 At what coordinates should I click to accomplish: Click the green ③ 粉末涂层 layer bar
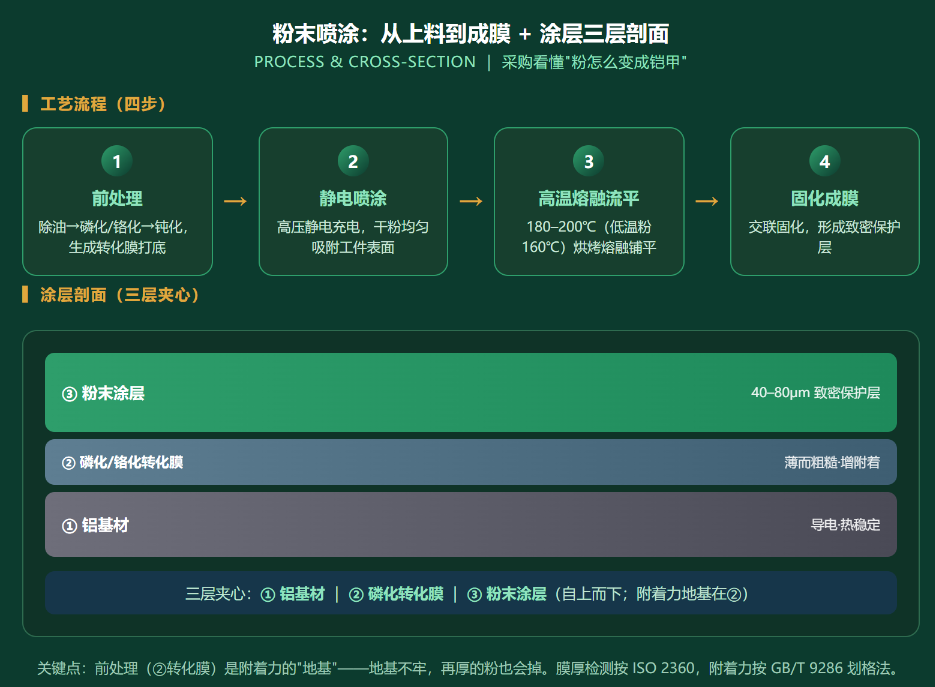[471, 392]
